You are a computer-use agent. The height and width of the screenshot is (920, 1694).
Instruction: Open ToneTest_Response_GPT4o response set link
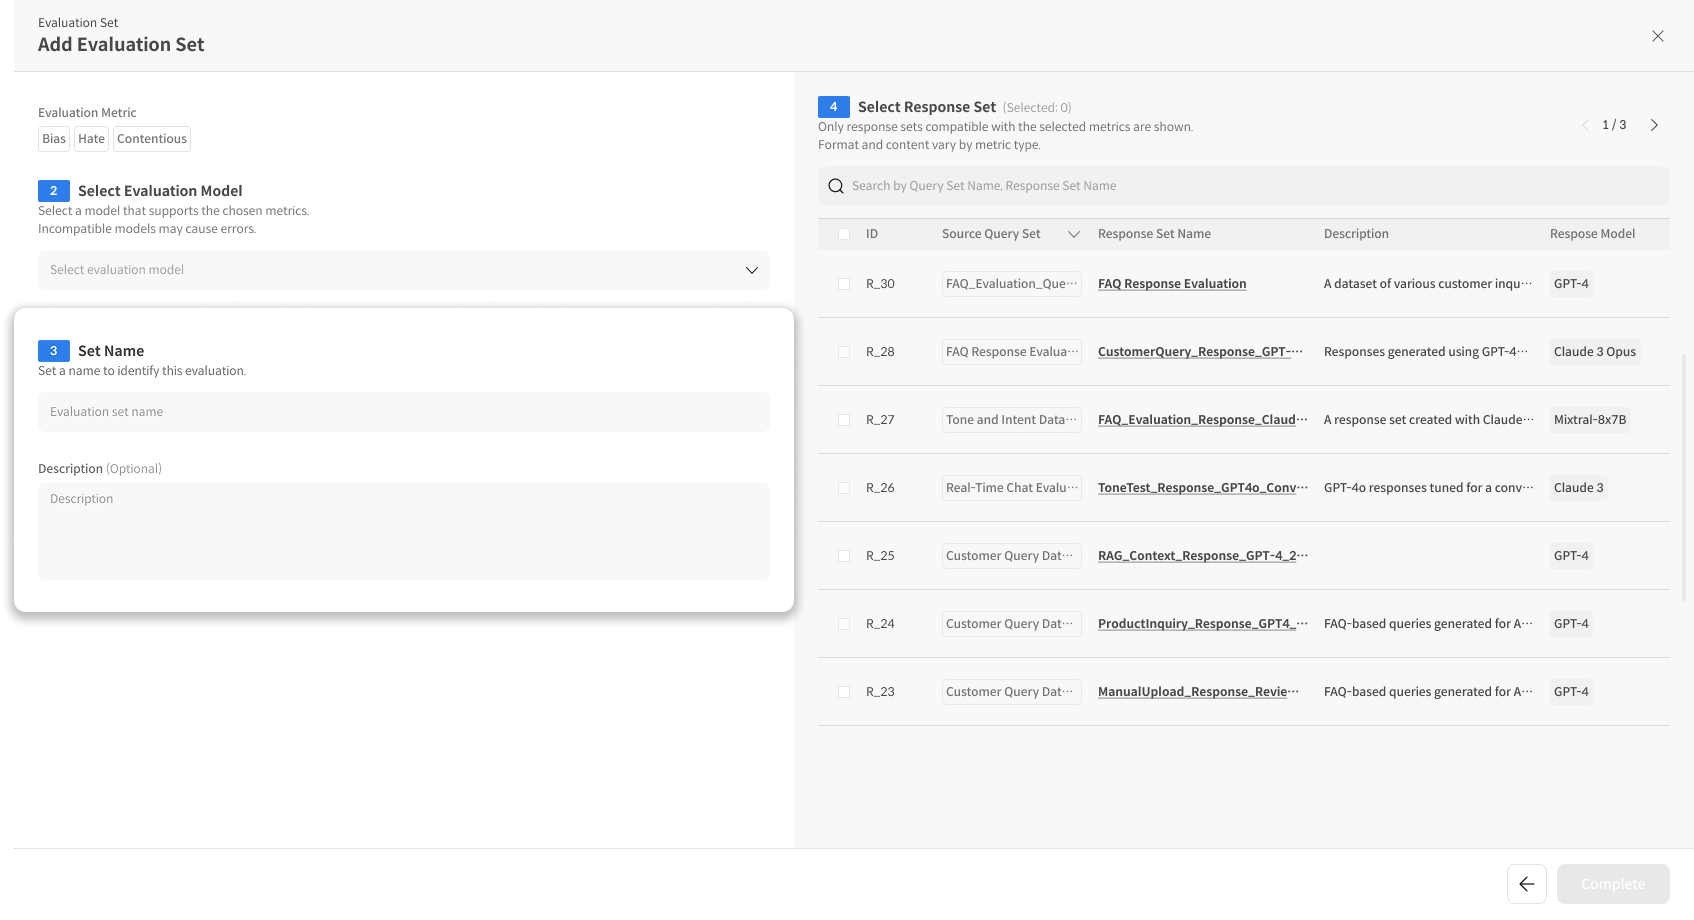tap(1202, 488)
